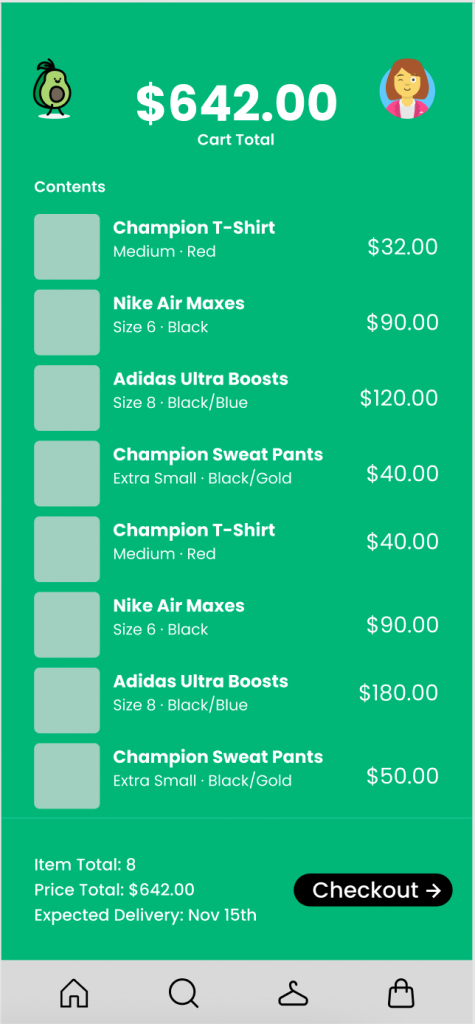
Task: Select Adidas Ultra Boosts priced $120.00
Action: coord(236,398)
